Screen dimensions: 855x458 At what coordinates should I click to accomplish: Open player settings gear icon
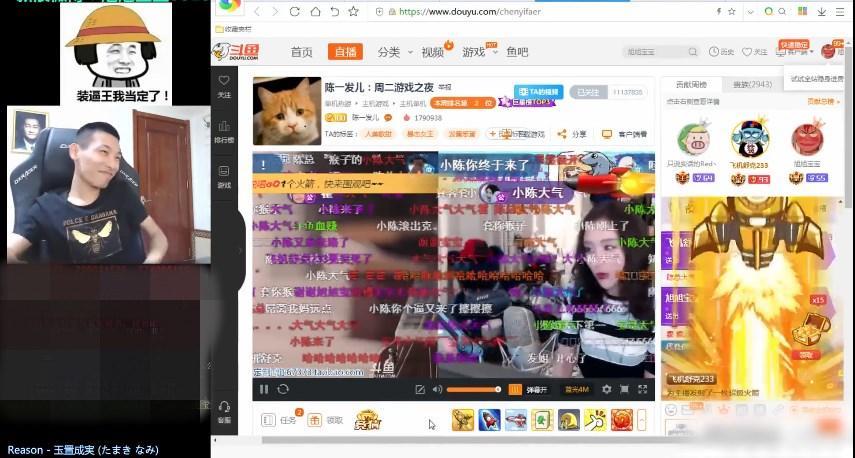606,389
